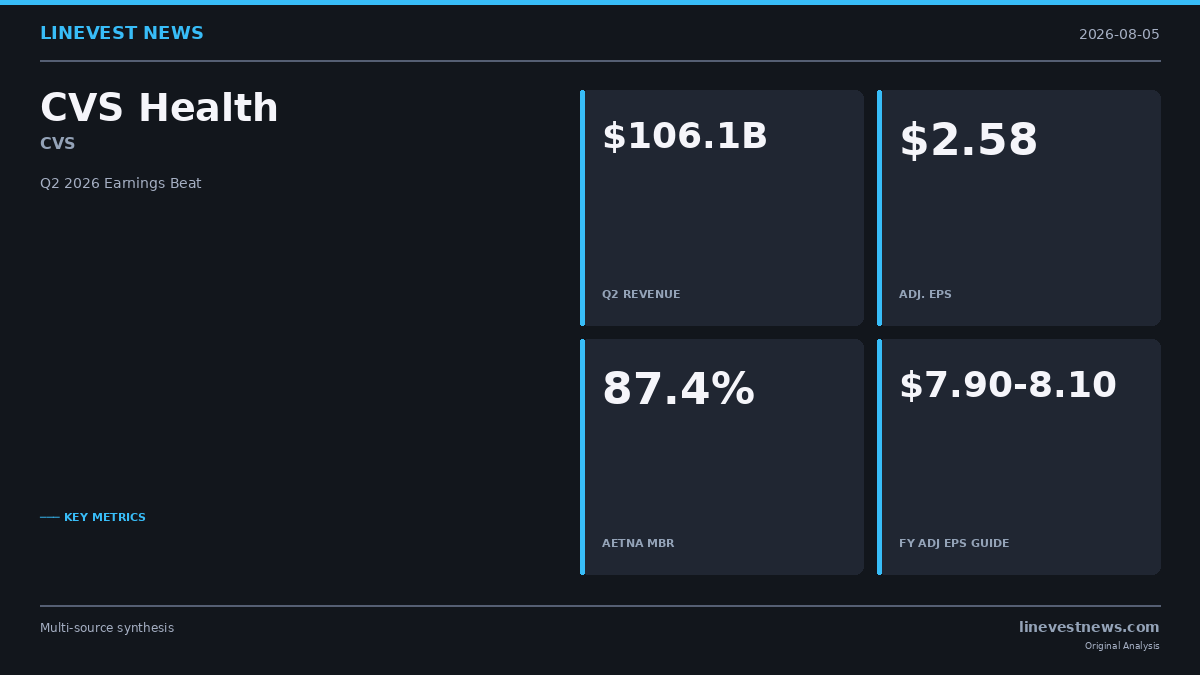Image resolution: width=1200 pixels, height=675 pixels.
Task: Click the LINEVEST NEWS brand title
Action: tap(122, 34)
